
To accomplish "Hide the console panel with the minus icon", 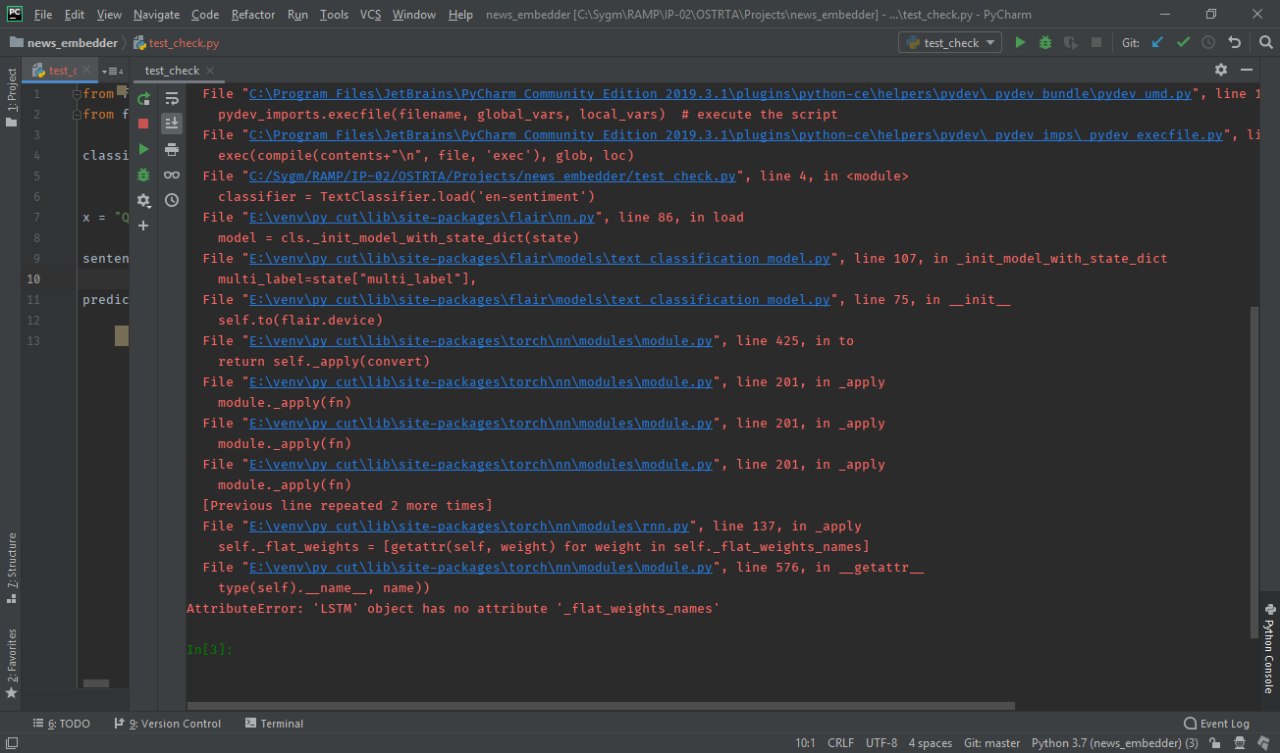I will (1246, 70).
